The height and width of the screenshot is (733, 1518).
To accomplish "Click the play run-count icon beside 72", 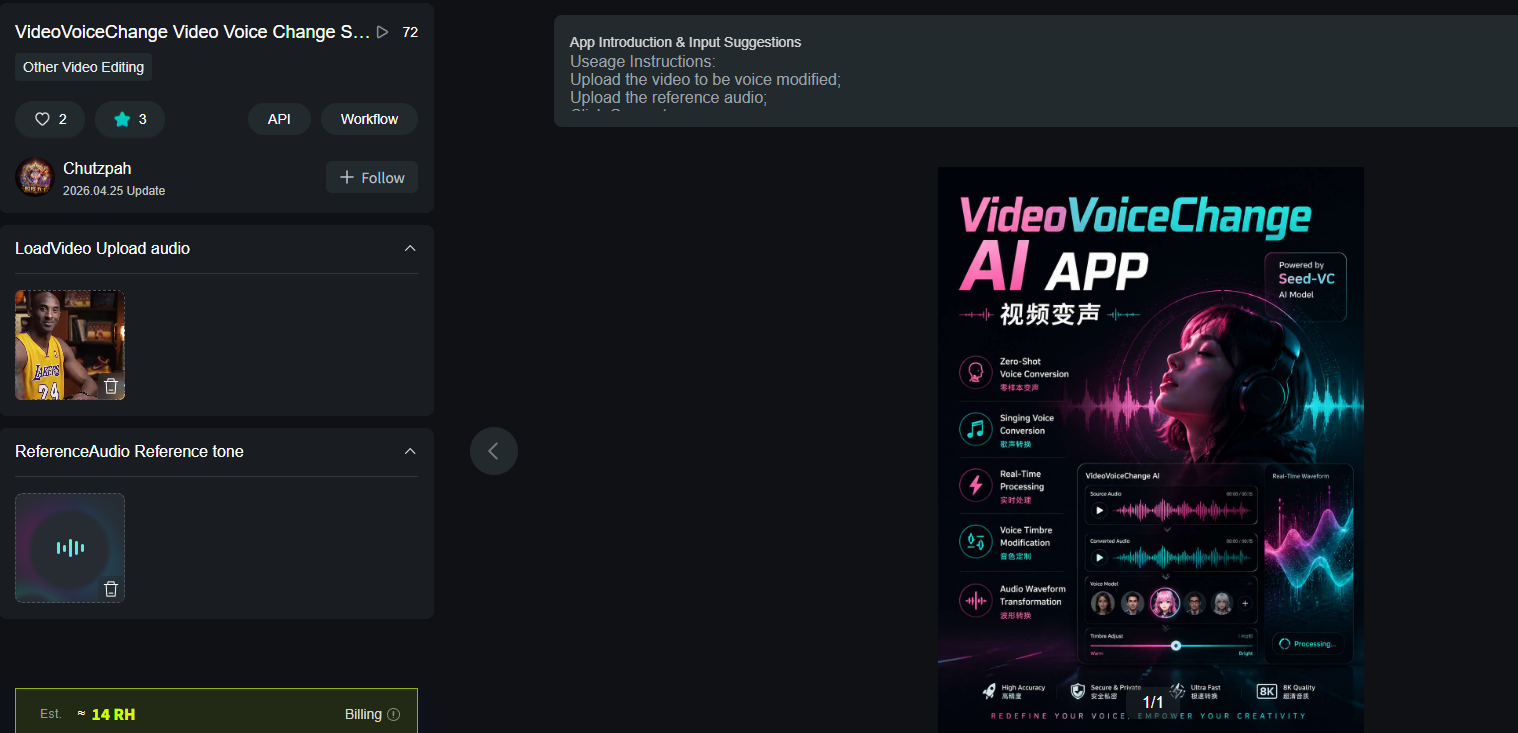I will coord(382,32).
